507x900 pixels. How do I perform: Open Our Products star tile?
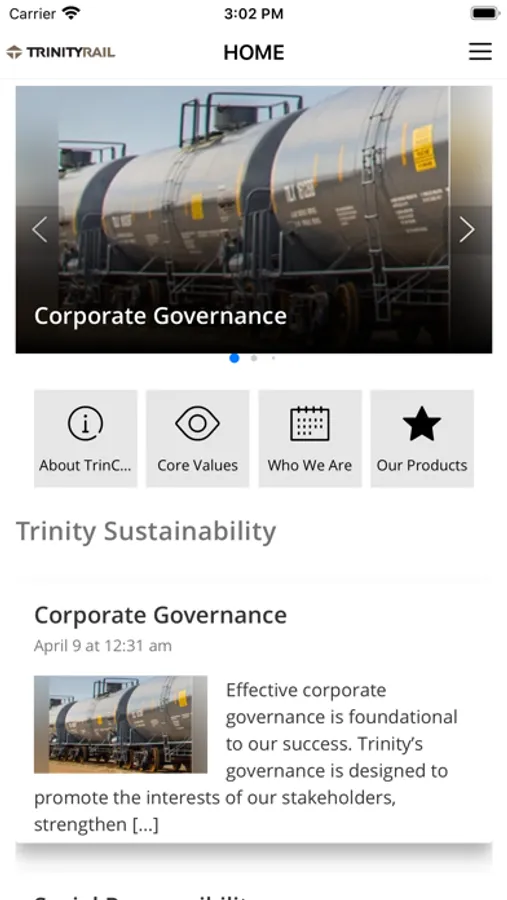click(422, 439)
